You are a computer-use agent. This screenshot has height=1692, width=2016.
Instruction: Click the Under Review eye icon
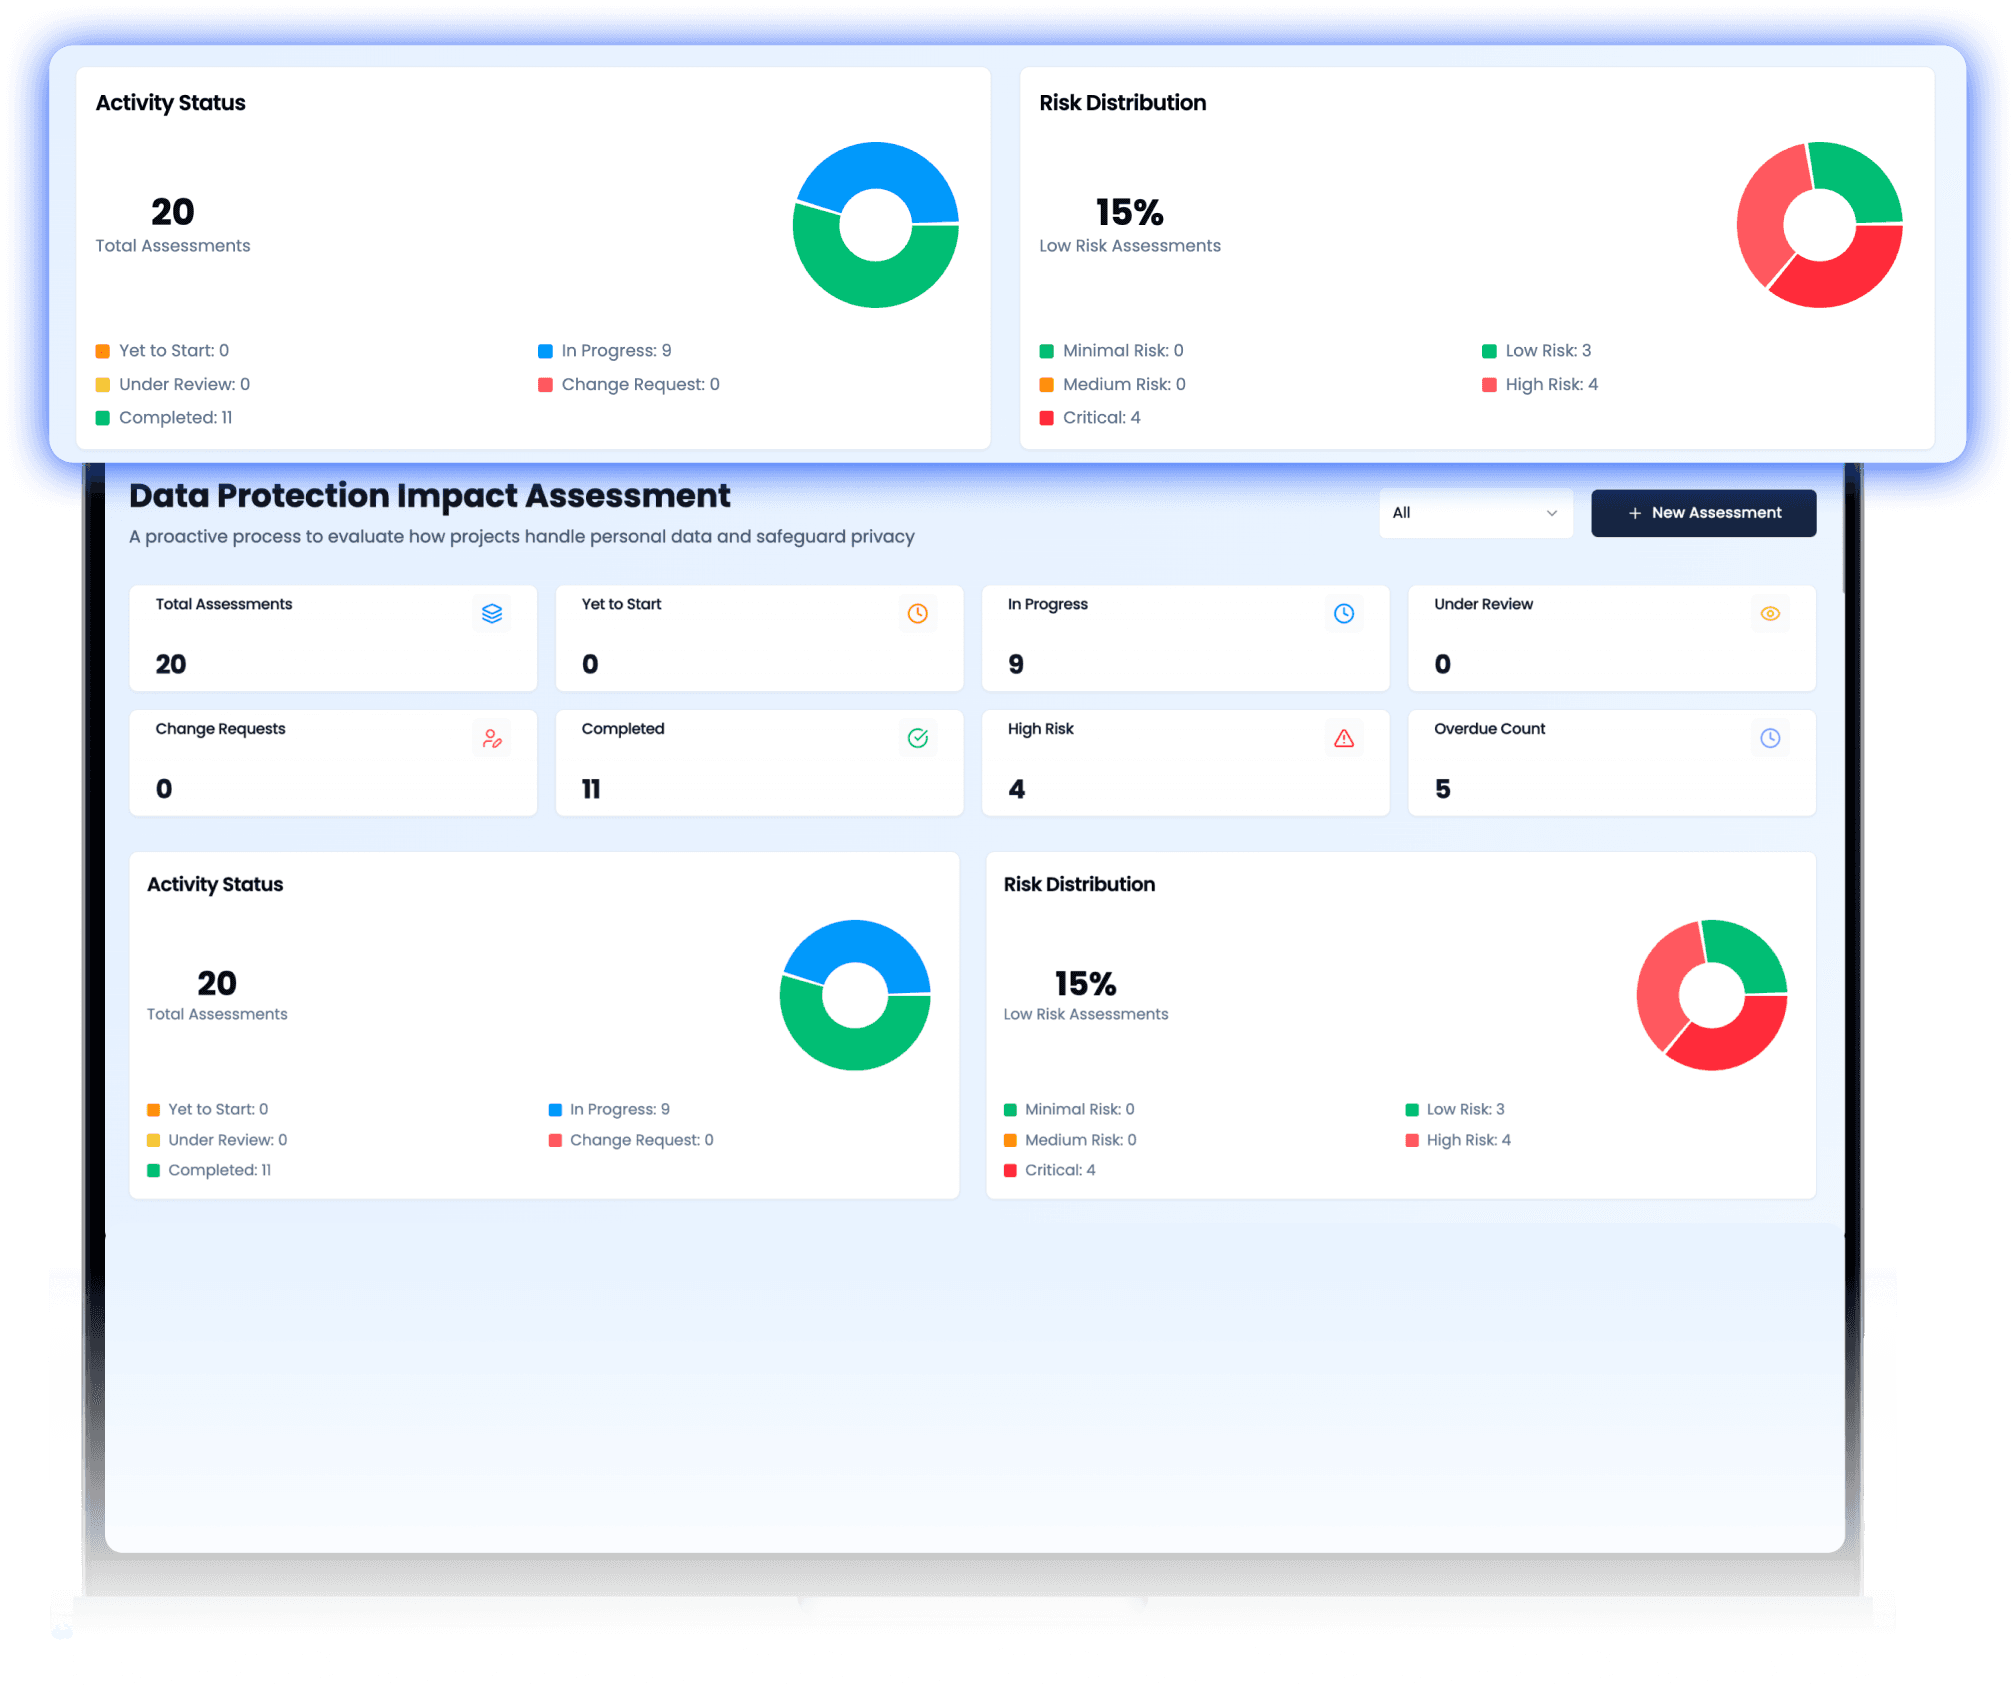pos(1769,614)
